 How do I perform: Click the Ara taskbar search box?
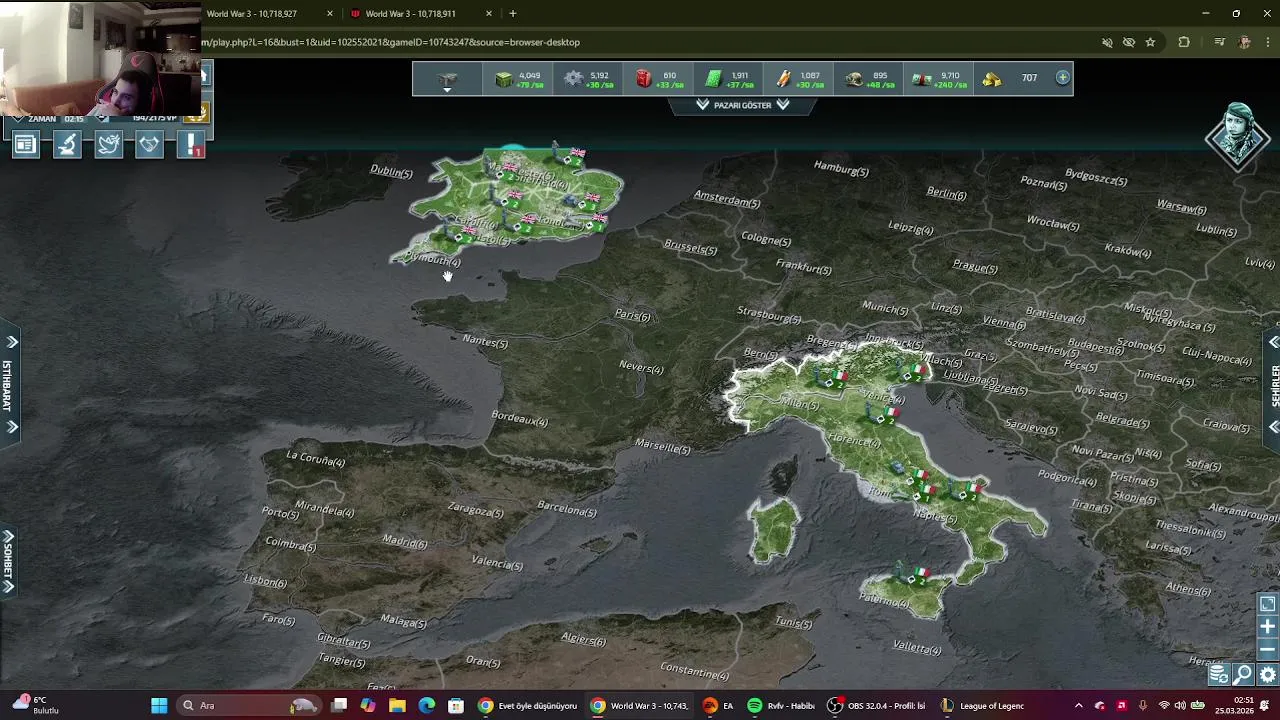pyautogui.click(x=248, y=706)
